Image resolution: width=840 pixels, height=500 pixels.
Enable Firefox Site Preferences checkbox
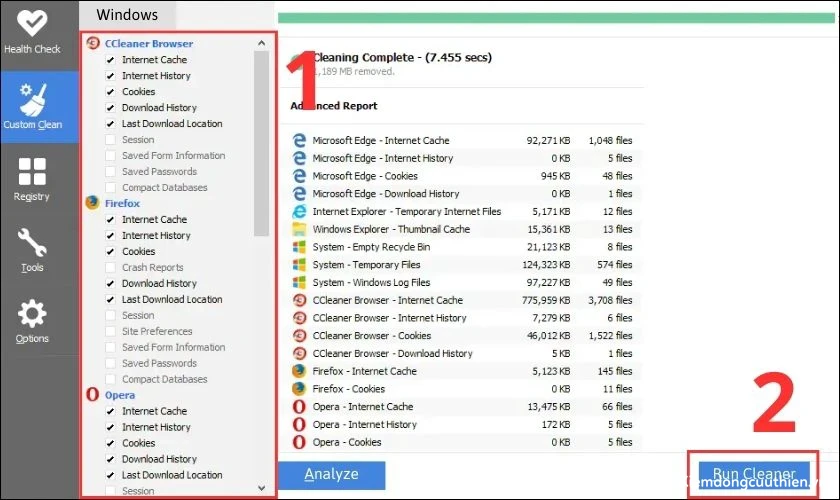(x=110, y=331)
